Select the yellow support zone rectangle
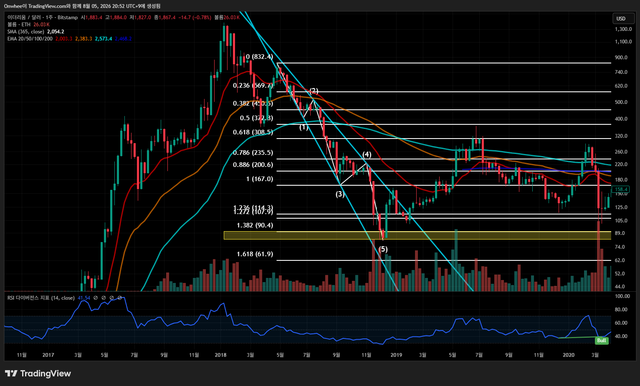The image size is (640, 386). coord(417,235)
